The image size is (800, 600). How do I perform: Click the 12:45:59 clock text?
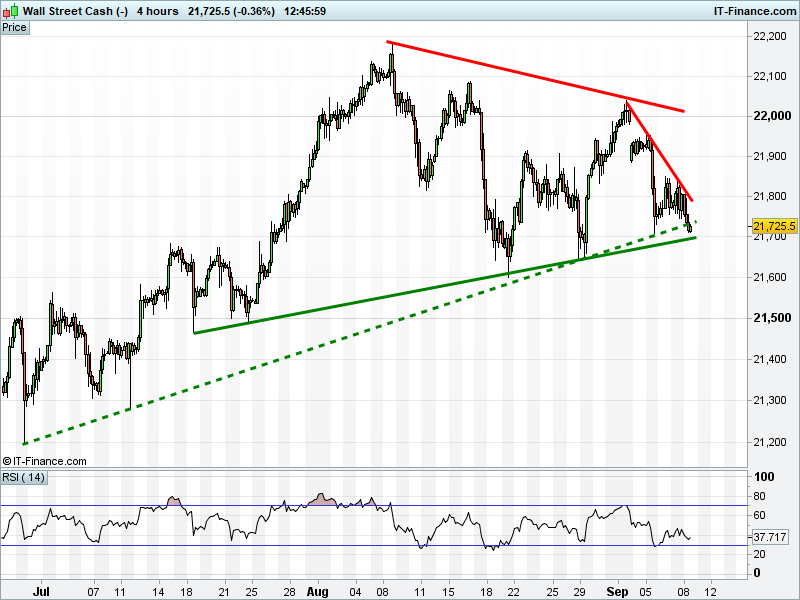[305, 11]
